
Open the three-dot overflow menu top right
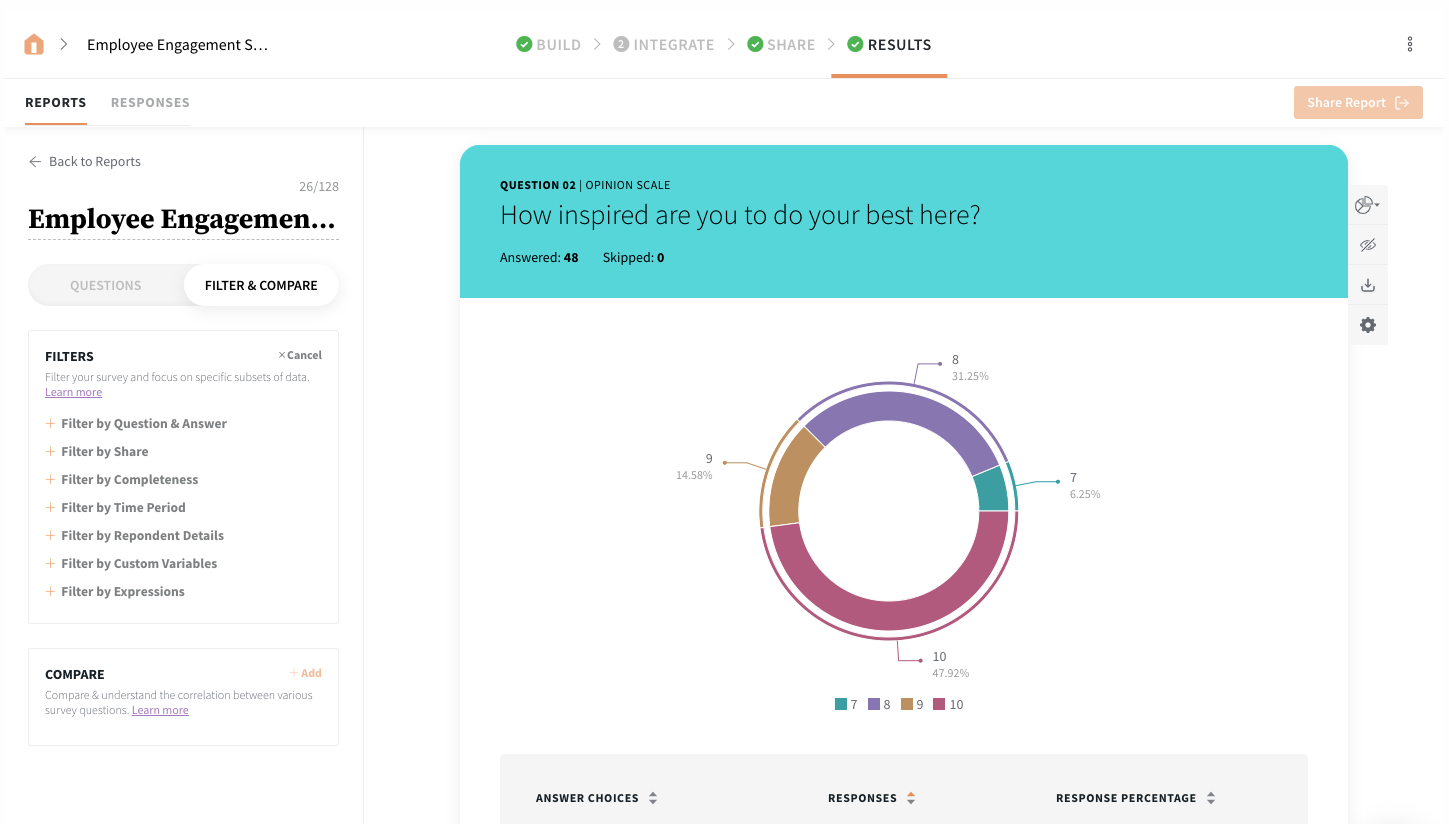pos(1409,44)
